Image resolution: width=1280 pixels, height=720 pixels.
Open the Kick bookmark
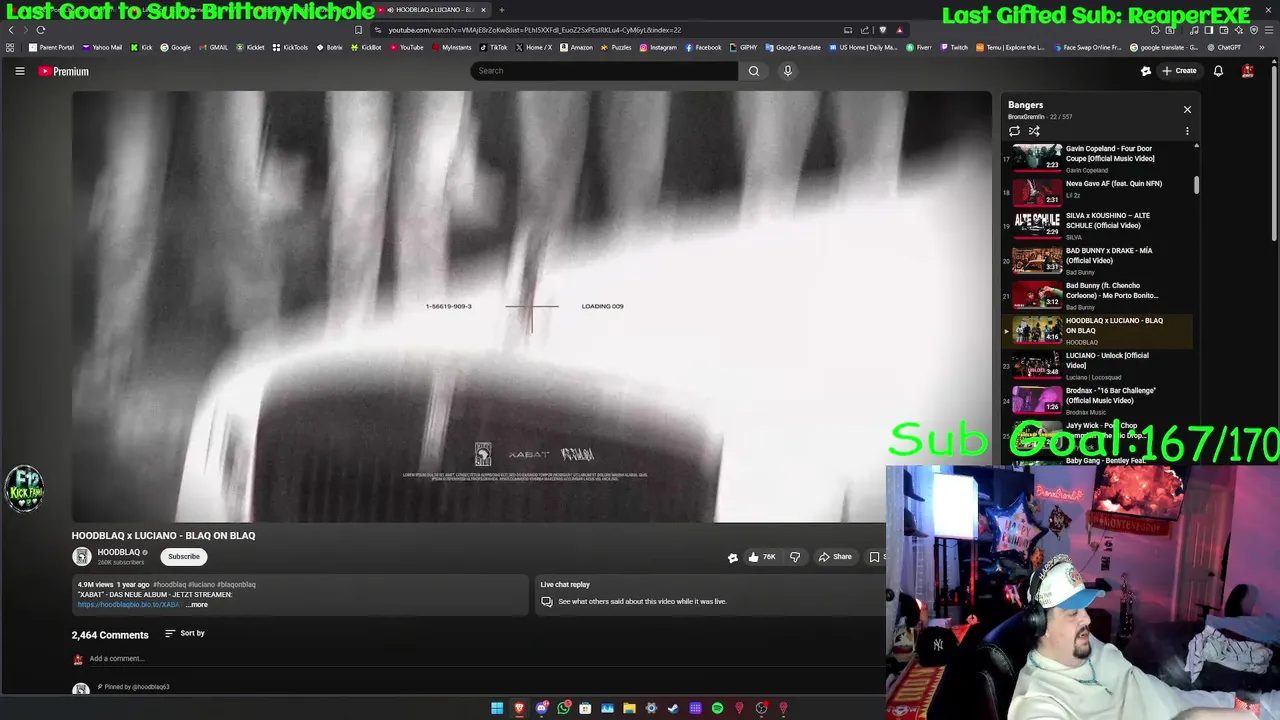pos(142,47)
